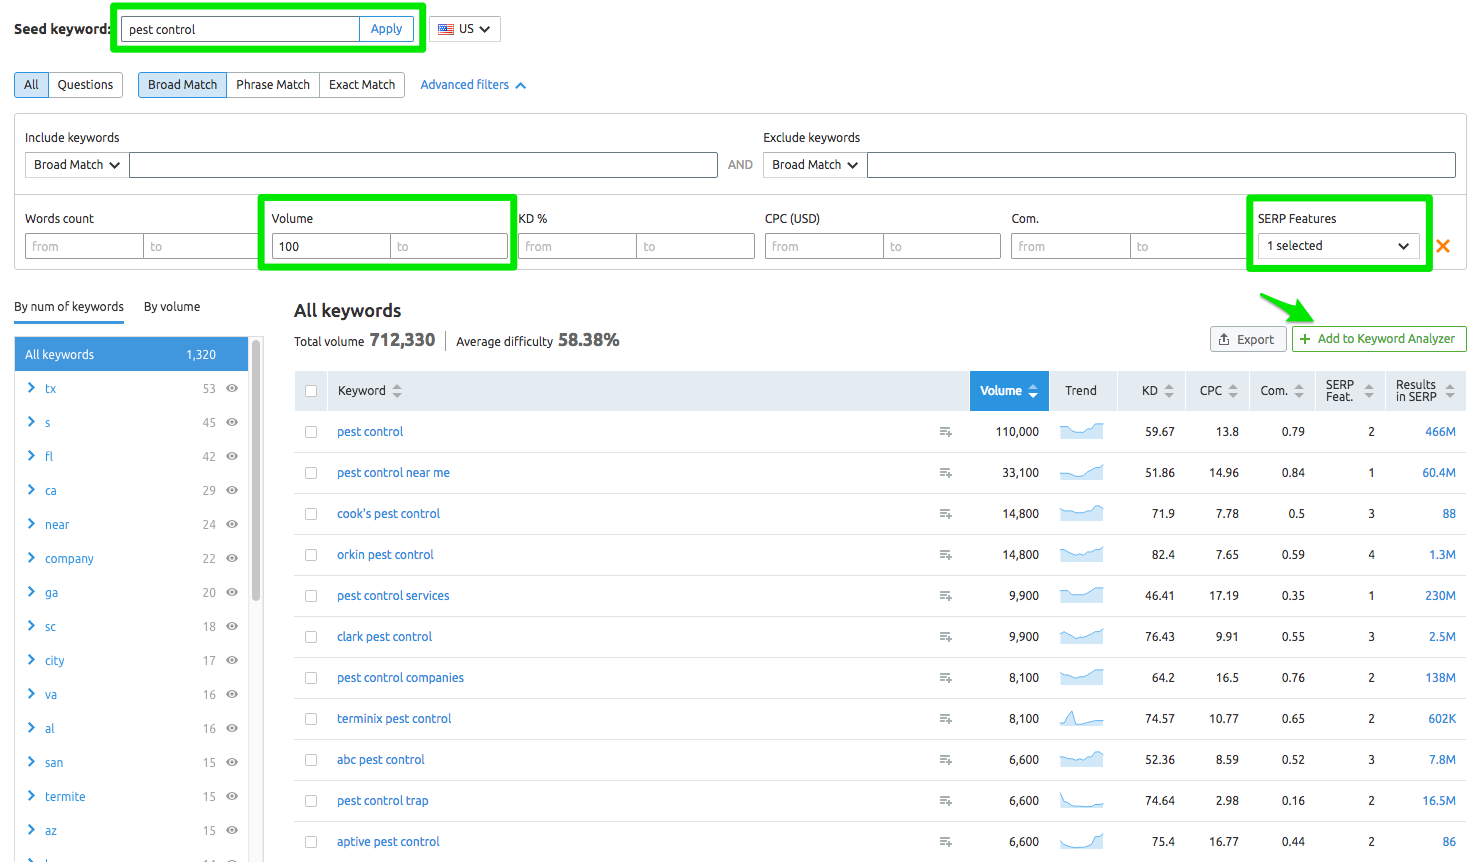Hide the "tx" keyword group via eye icon
The image size is (1483, 862).
(x=231, y=388)
